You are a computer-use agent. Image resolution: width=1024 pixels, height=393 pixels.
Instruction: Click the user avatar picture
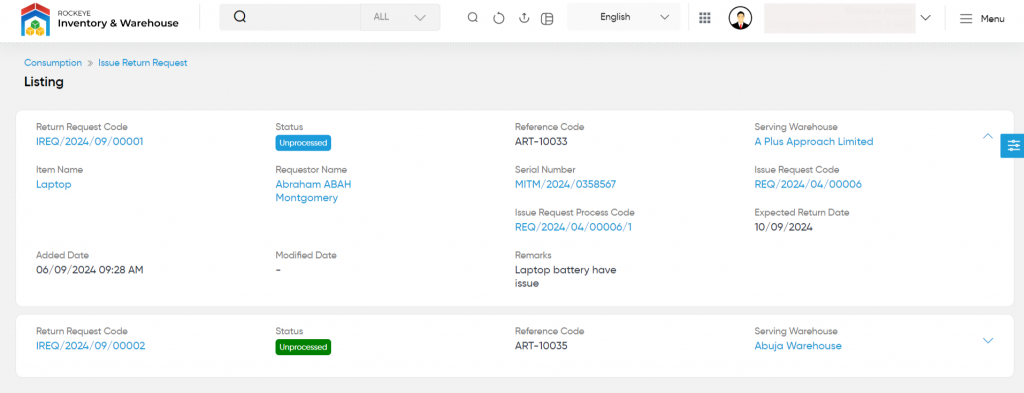coord(740,18)
